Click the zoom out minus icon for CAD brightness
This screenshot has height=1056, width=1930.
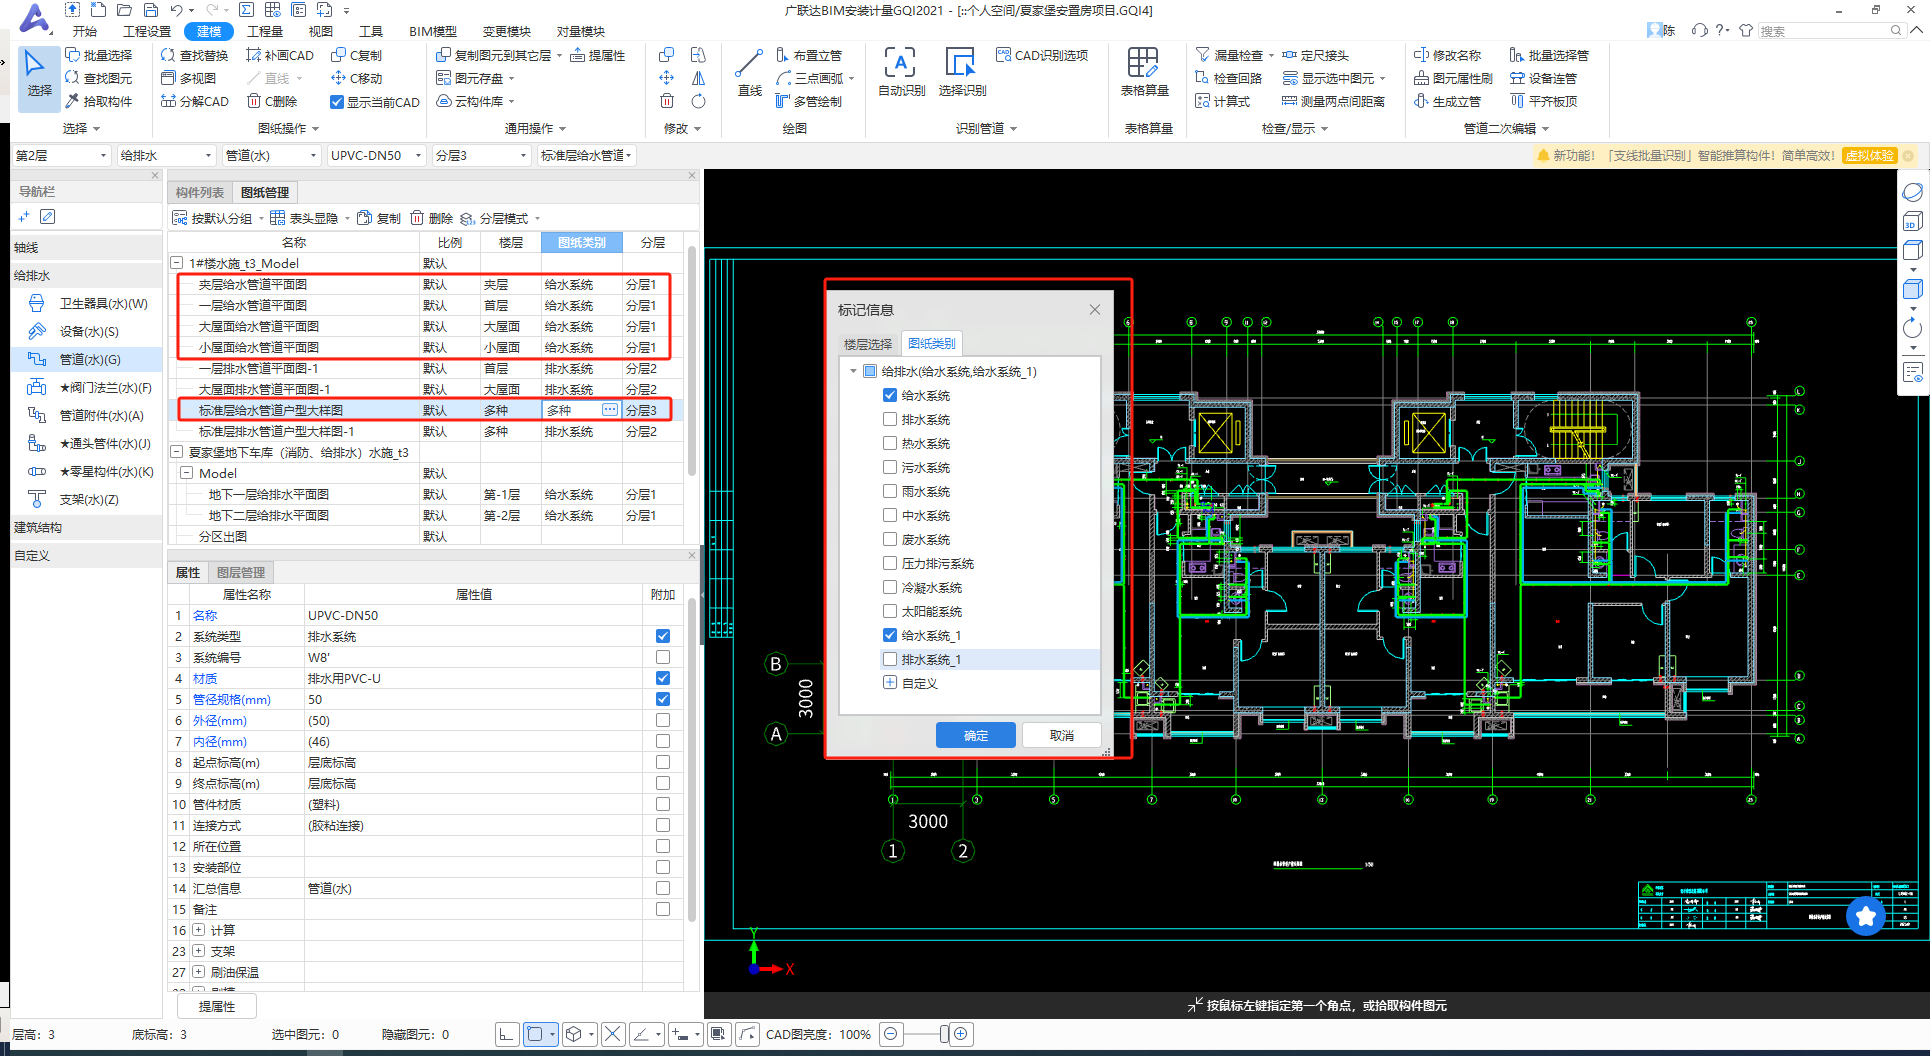click(x=891, y=1034)
